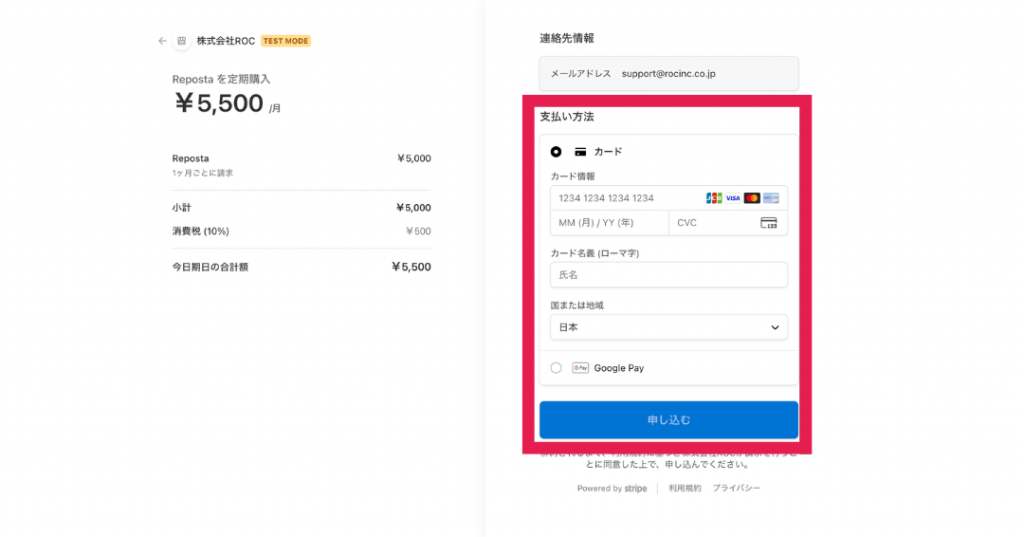Click the JCB logo in card field
Viewport: 1024px width, 537px height.
point(714,198)
